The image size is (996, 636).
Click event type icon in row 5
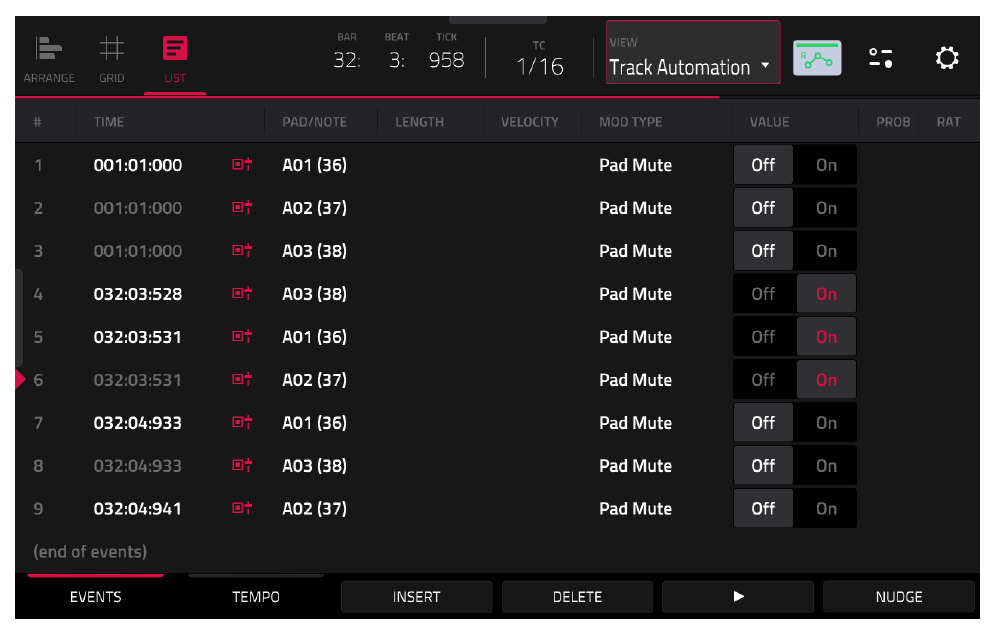pyautogui.click(x=242, y=336)
